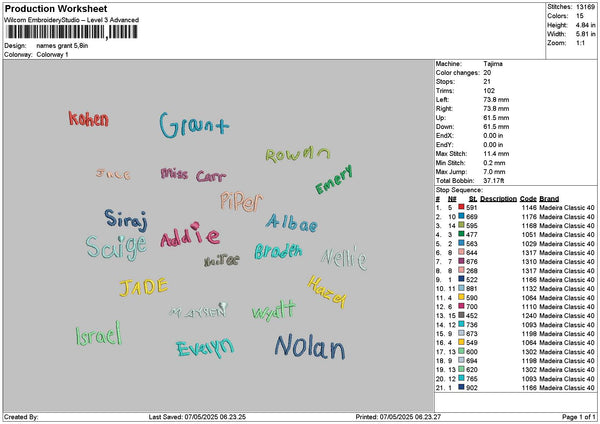Click the red embroidered name Kohen
The height and width of the screenshot is (424, 600).
click(x=88, y=119)
